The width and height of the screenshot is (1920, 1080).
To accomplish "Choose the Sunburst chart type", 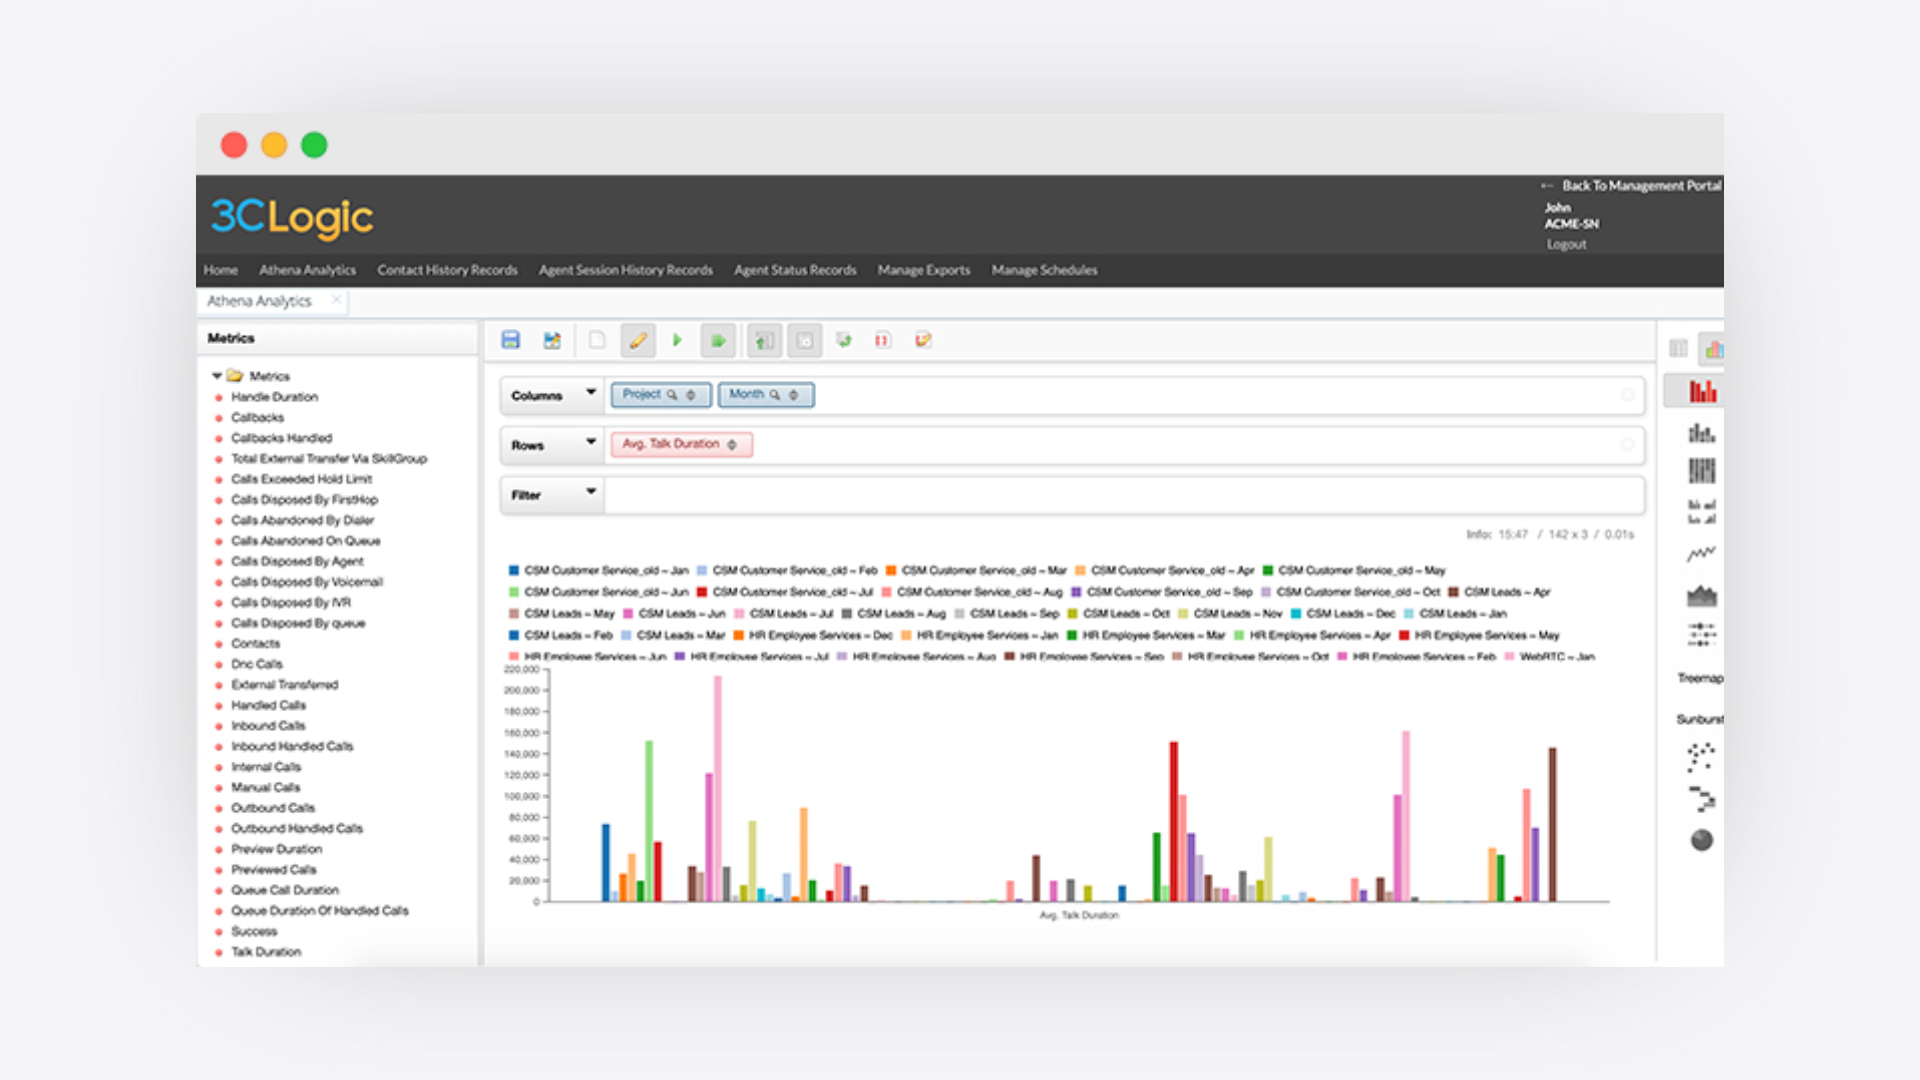I will 1700,719.
